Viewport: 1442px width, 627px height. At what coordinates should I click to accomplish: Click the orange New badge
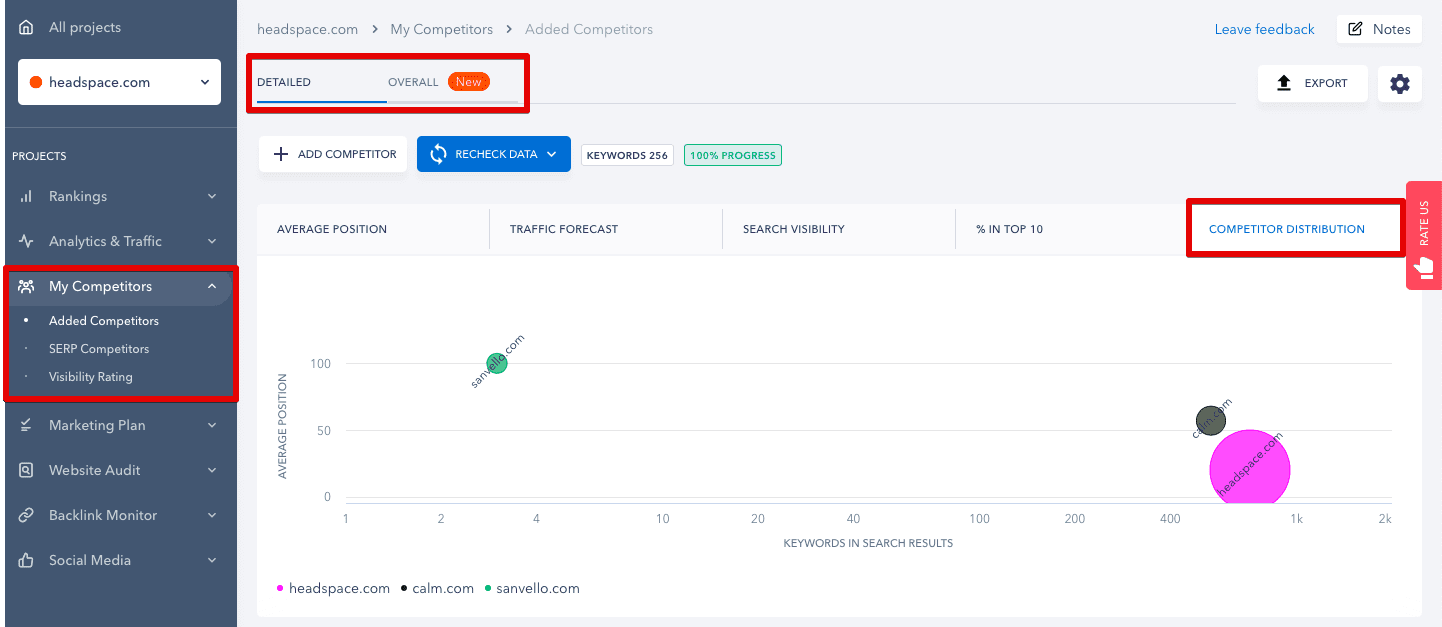[x=469, y=82]
